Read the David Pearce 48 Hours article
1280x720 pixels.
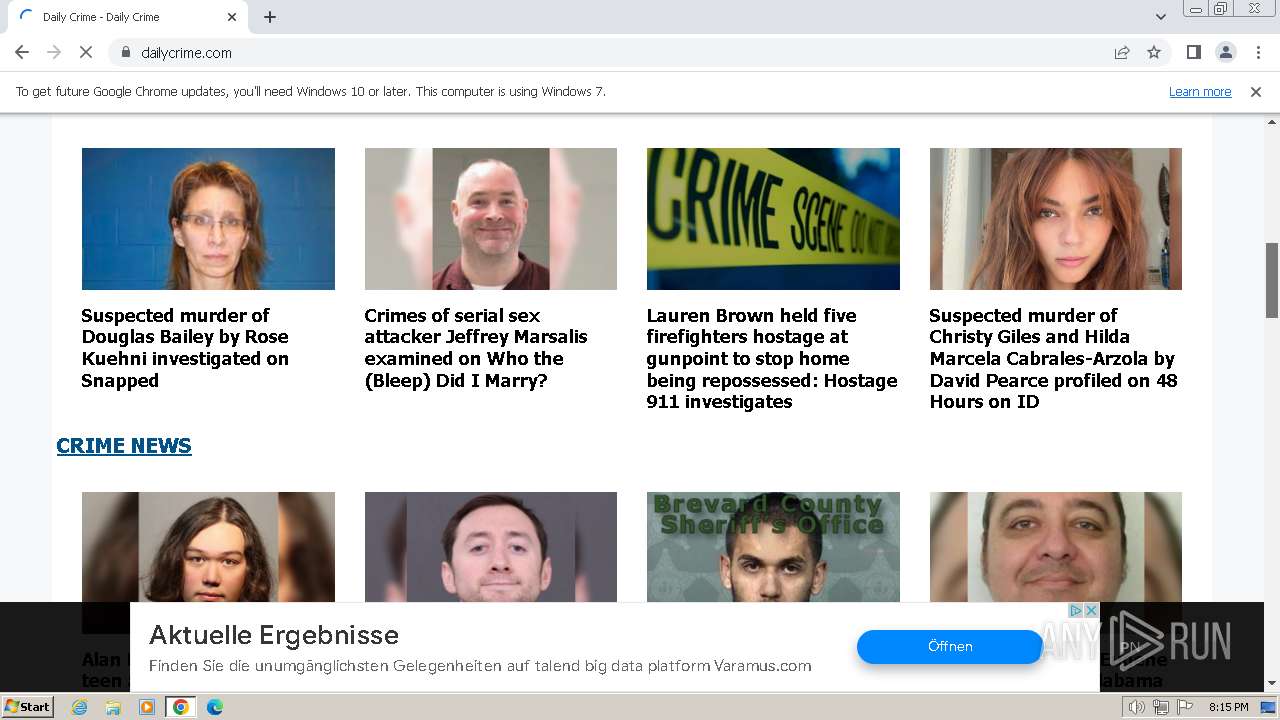coord(1054,358)
